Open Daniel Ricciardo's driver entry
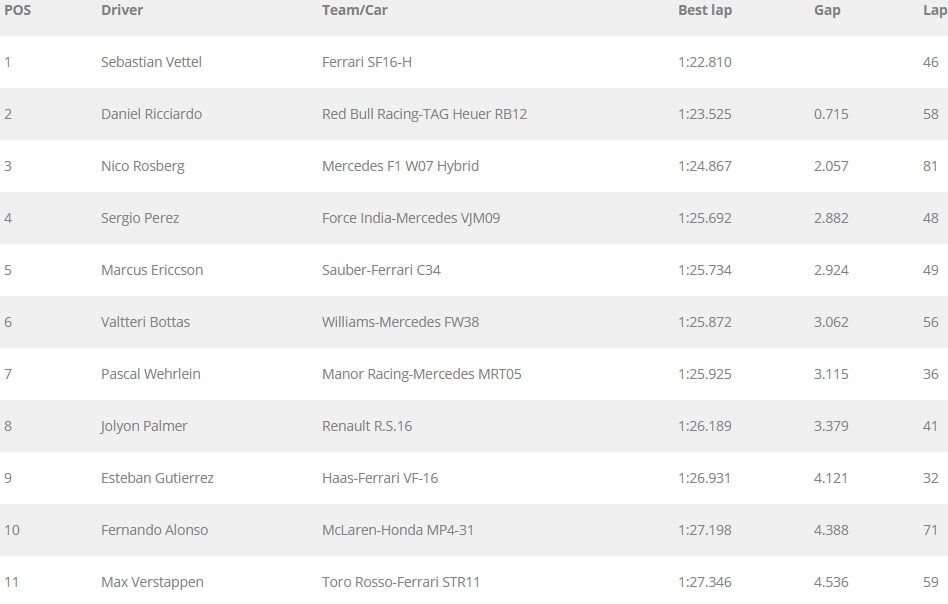 coord(151,114)
